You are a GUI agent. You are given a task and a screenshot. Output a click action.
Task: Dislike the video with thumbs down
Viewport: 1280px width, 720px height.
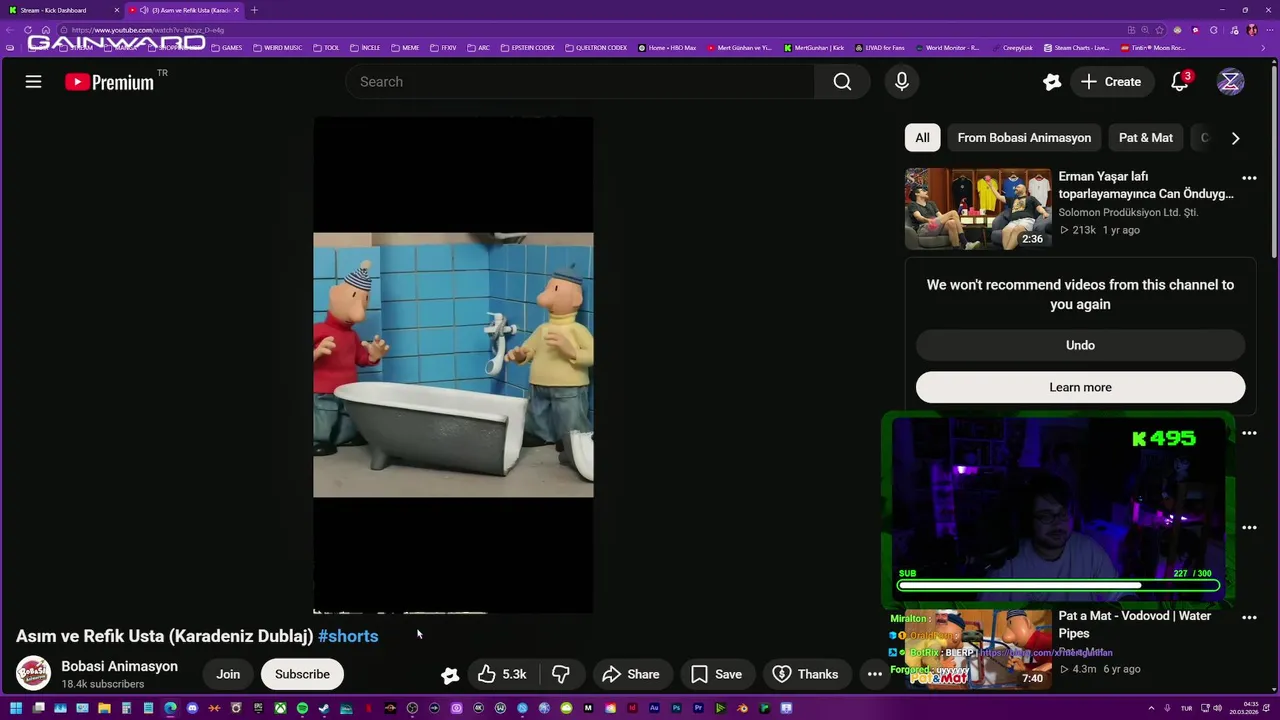click(x=561, y=674)
